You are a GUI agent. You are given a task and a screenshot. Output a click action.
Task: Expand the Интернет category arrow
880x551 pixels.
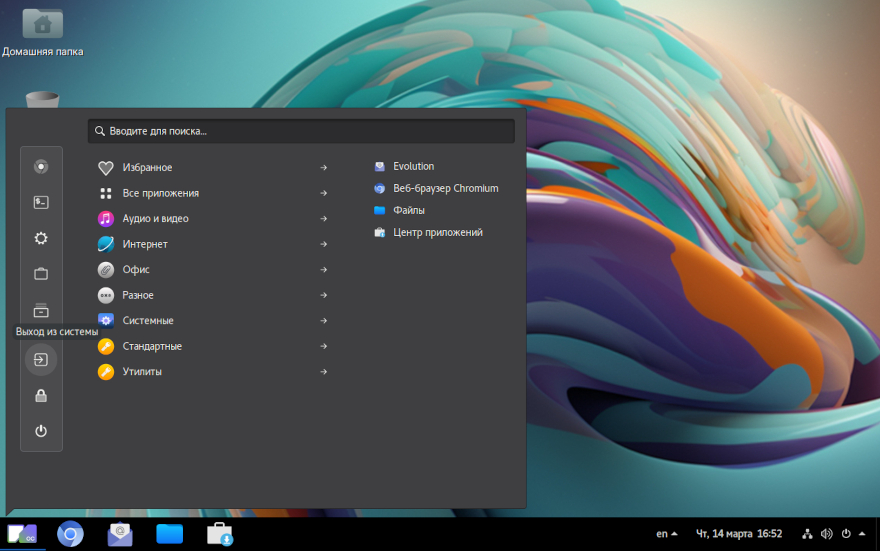323,244
